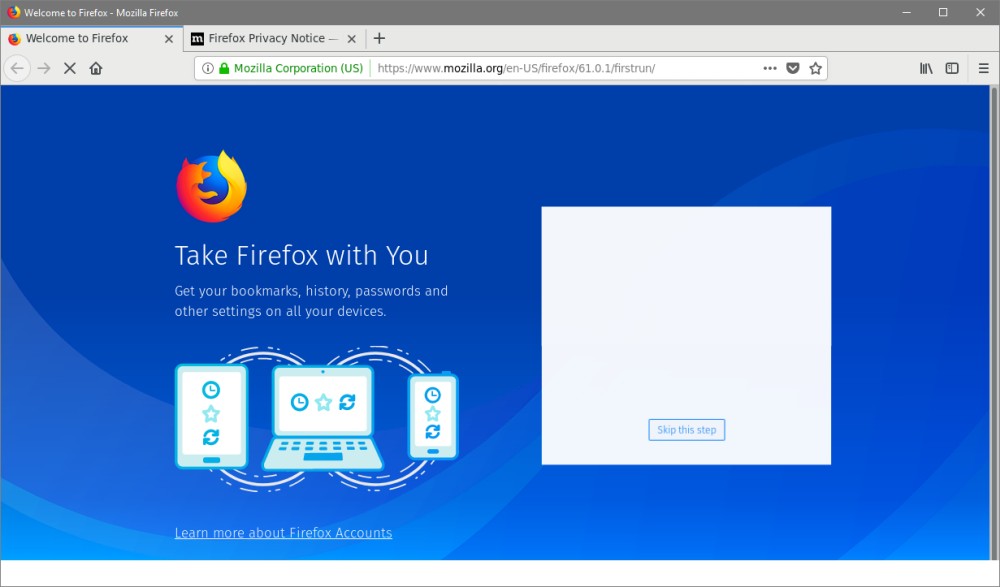Screen dimensions: 1000x587
Task: Show site information via the info icon
Action: point(208,68)
